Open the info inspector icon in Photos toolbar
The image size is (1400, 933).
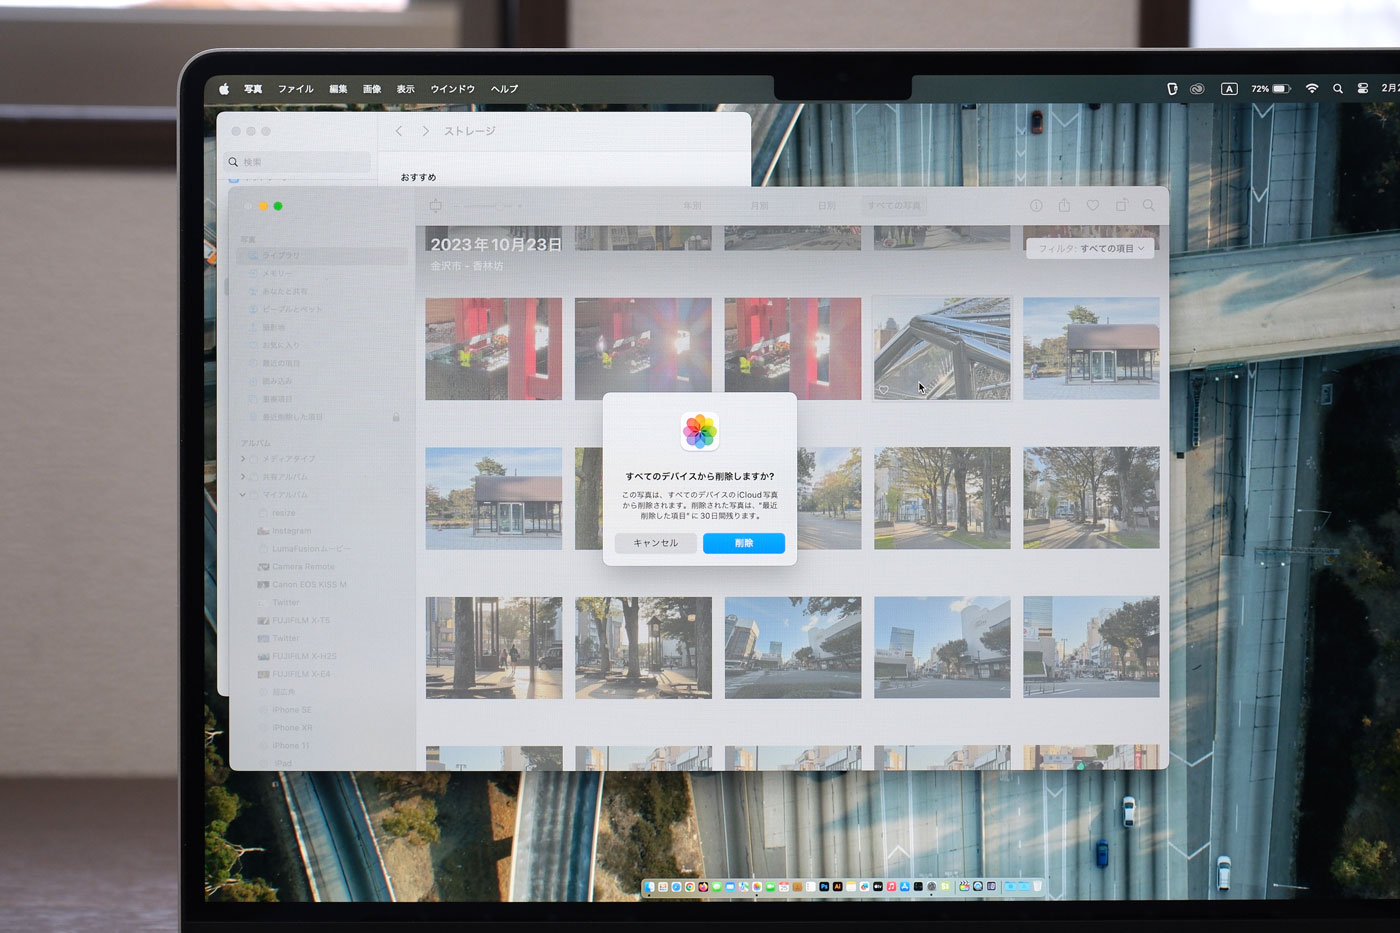[1036, 205]
